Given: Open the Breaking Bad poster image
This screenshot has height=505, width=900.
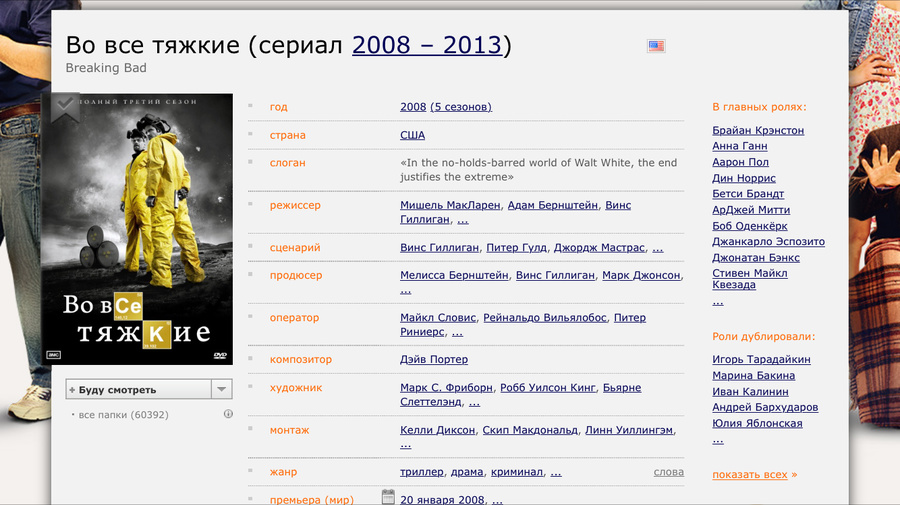Looking at the screenshot, I should 137,228.
